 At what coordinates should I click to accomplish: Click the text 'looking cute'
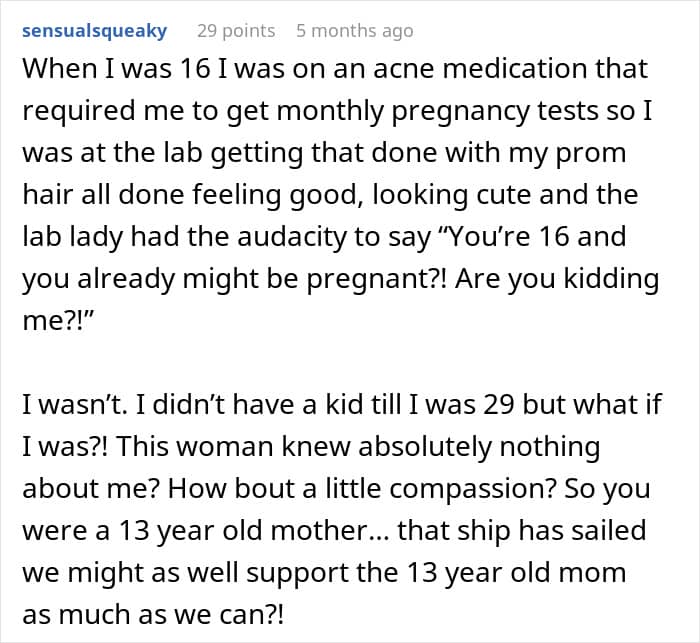(452, 195)
